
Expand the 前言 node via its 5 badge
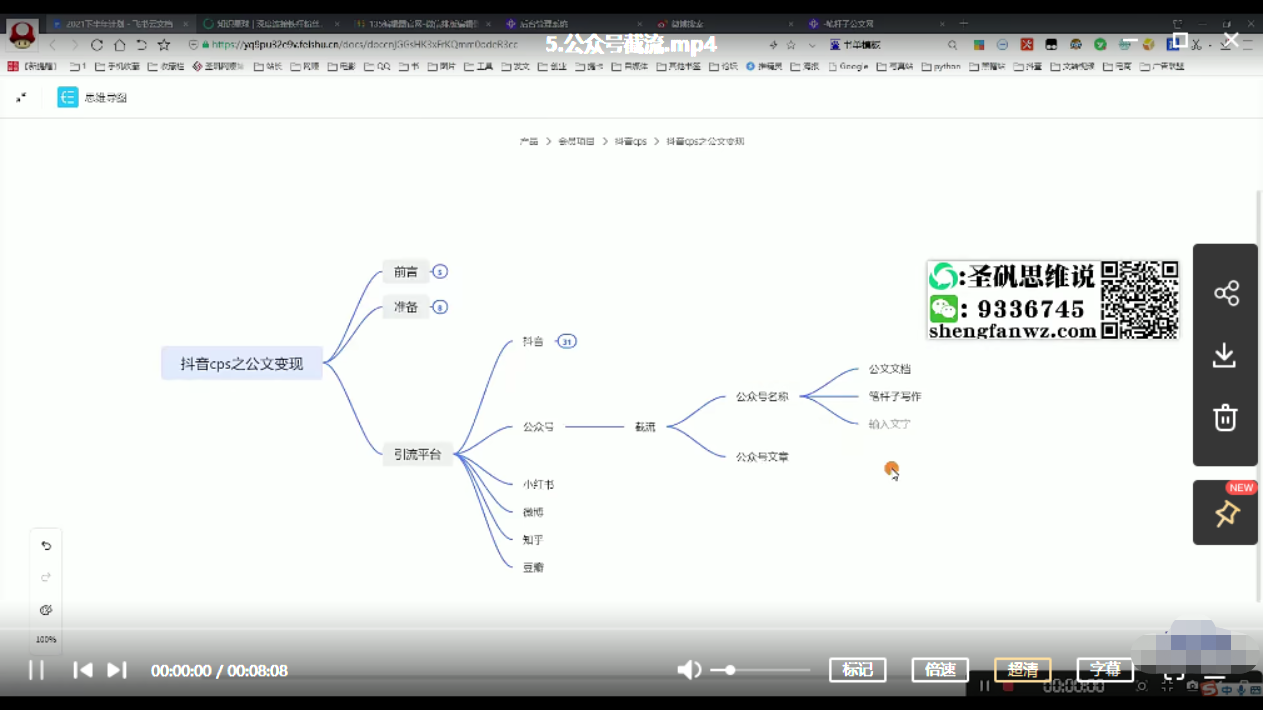point(440,272)
